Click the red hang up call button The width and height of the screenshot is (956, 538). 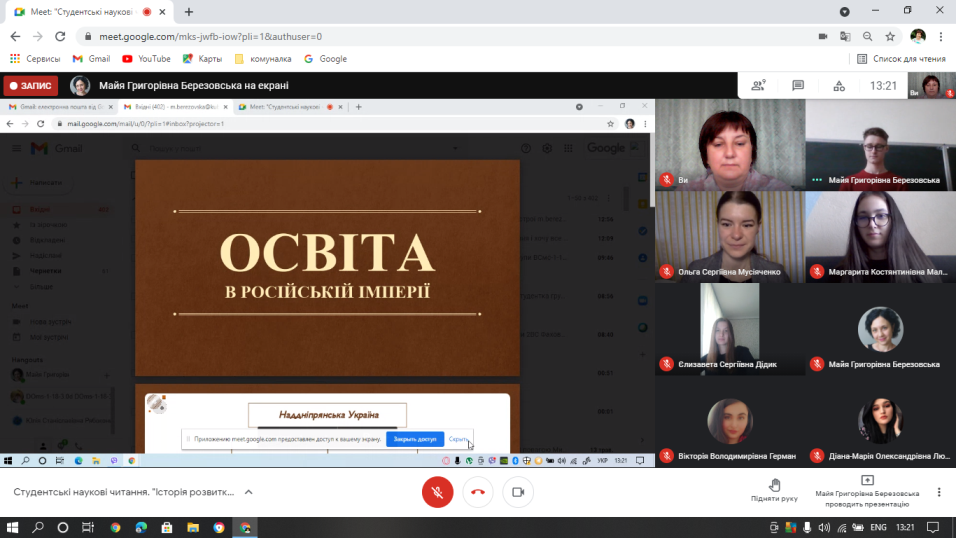(477, 492)
